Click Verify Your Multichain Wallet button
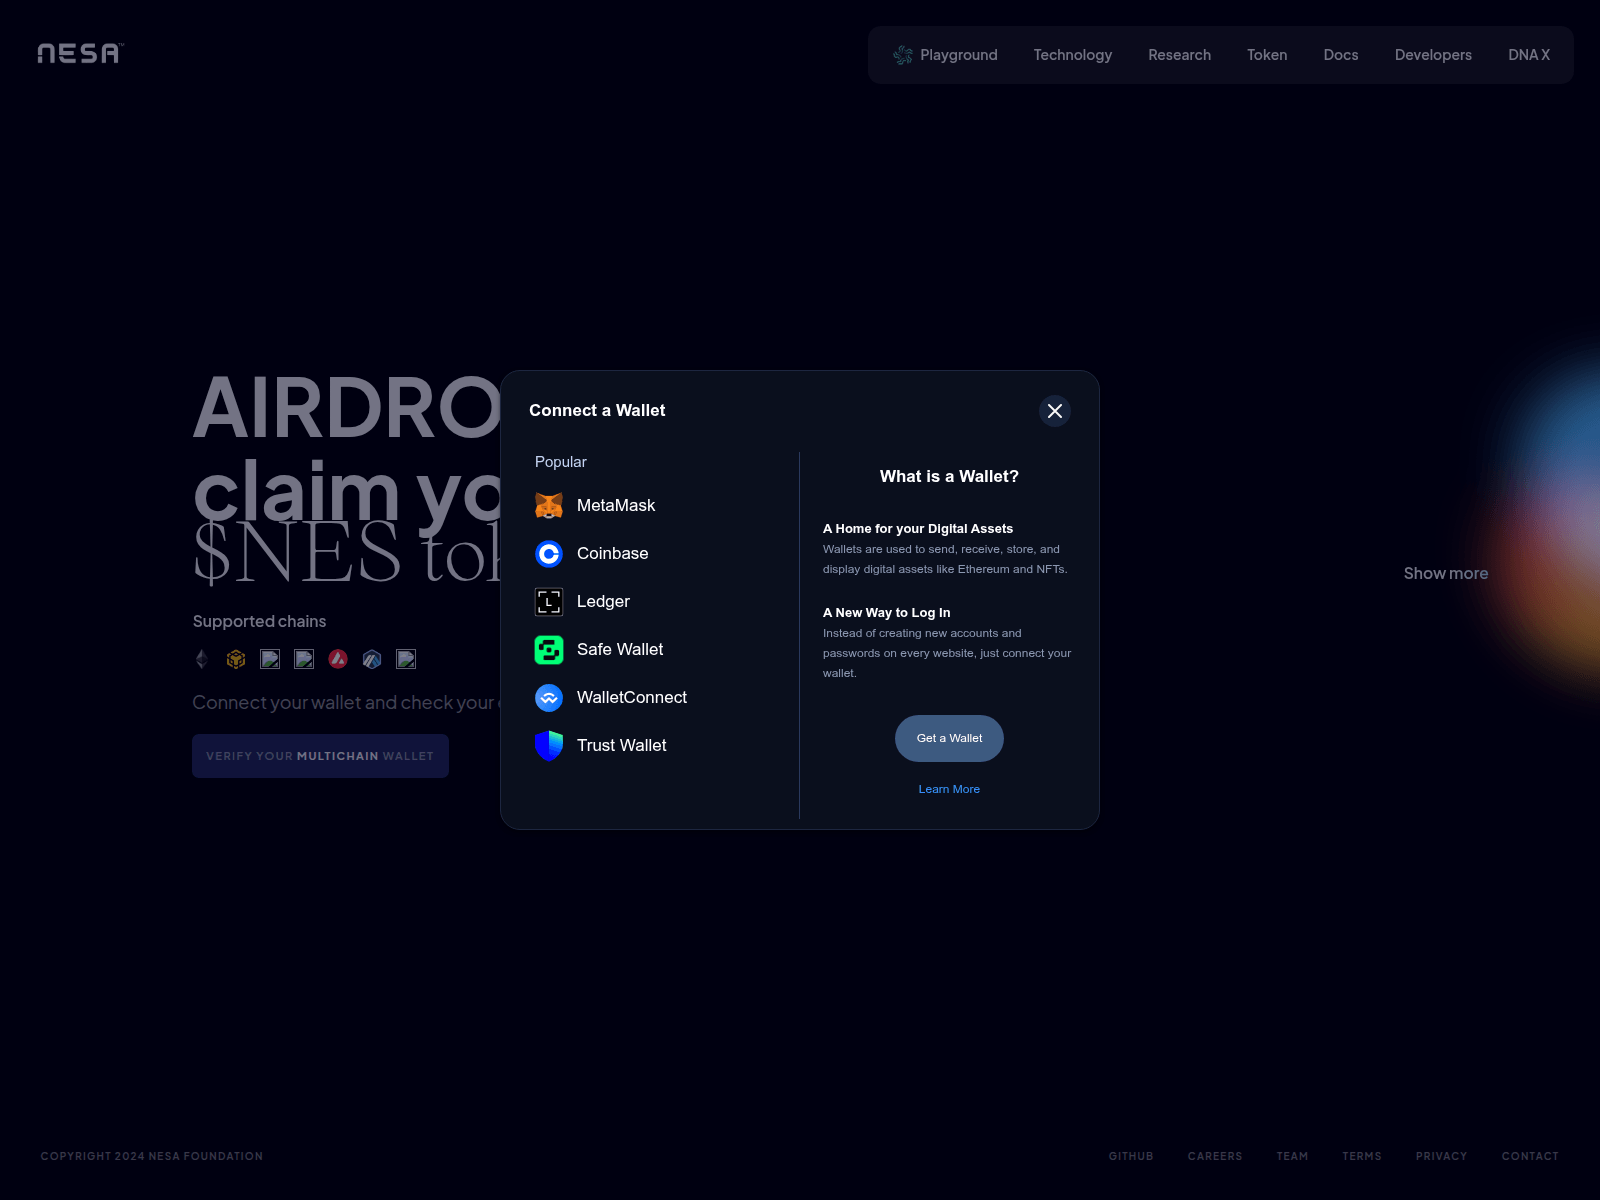Screen dimensions: 1600x1200 [320, 756]
